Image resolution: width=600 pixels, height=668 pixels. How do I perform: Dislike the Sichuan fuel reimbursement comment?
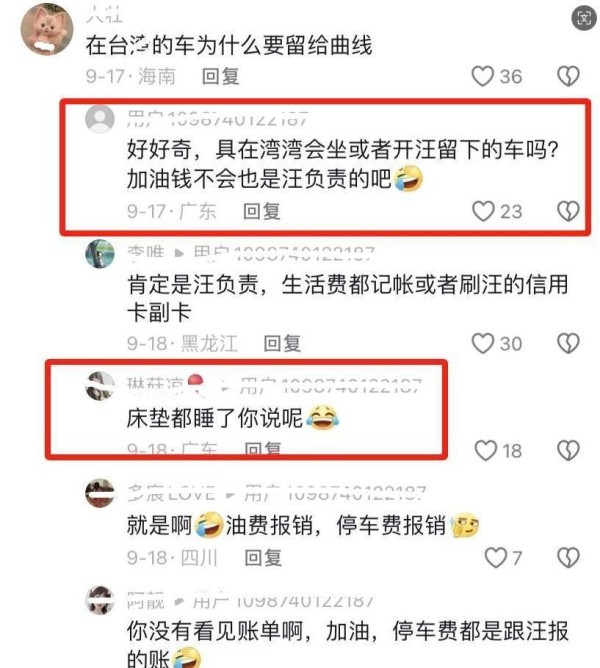click(568, 558)
